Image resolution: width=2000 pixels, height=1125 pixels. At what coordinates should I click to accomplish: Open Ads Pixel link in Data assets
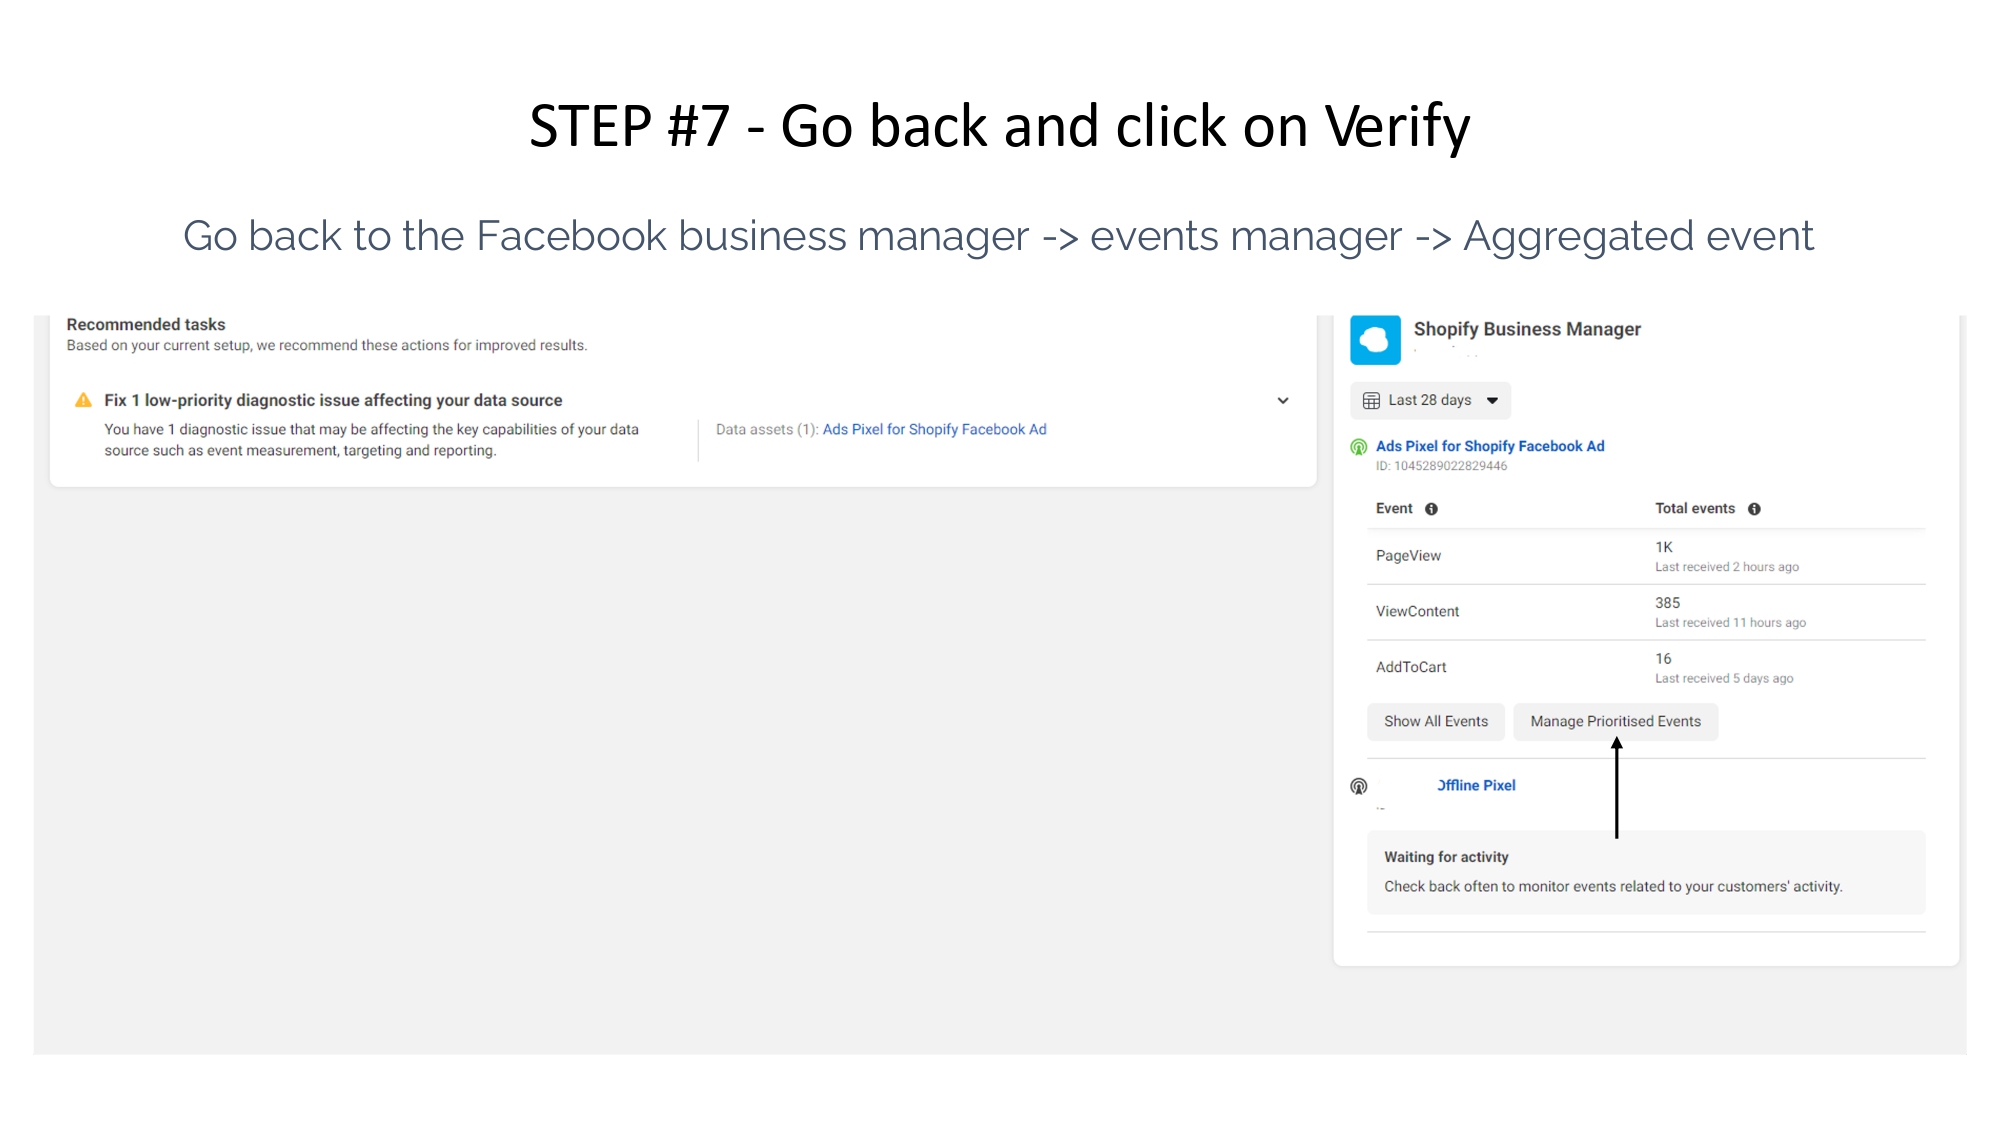934,429
